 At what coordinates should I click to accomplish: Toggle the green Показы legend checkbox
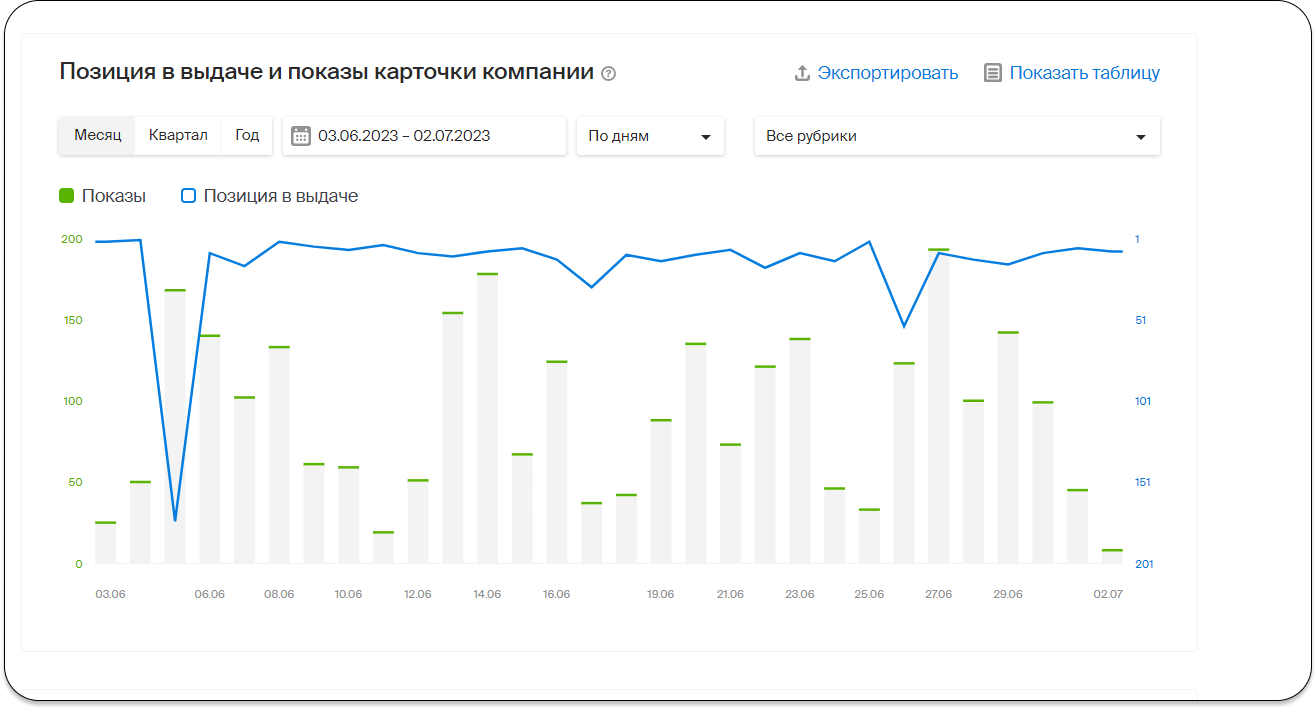click(67, 196)
